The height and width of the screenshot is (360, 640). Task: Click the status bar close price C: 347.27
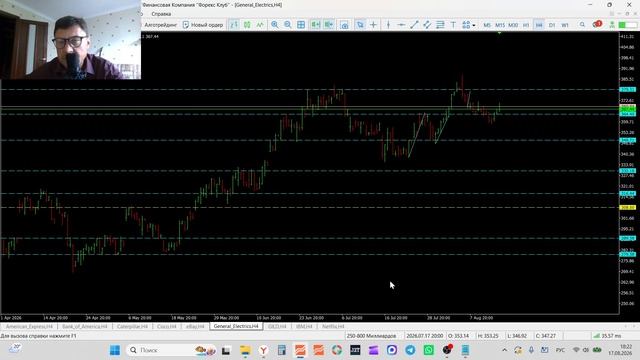click(x=546, y=336)
